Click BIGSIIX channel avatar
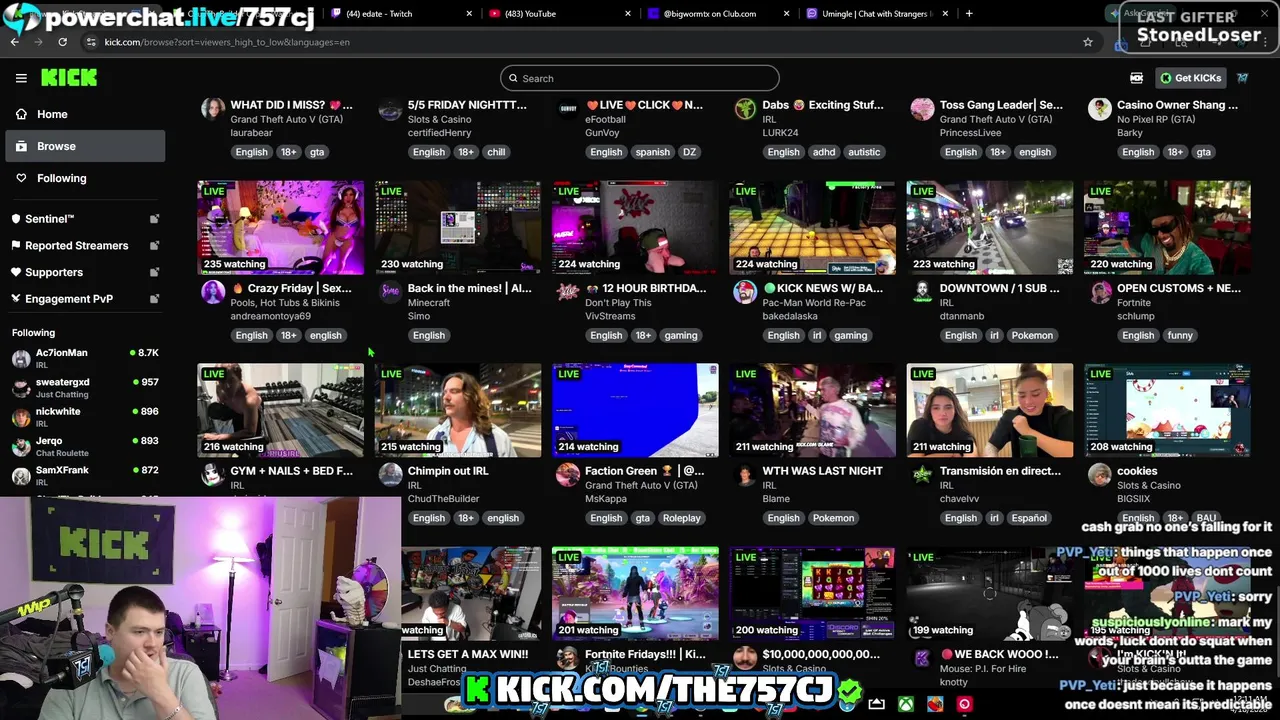This screenshot has width=1280, height=720. coord(1099,474)
